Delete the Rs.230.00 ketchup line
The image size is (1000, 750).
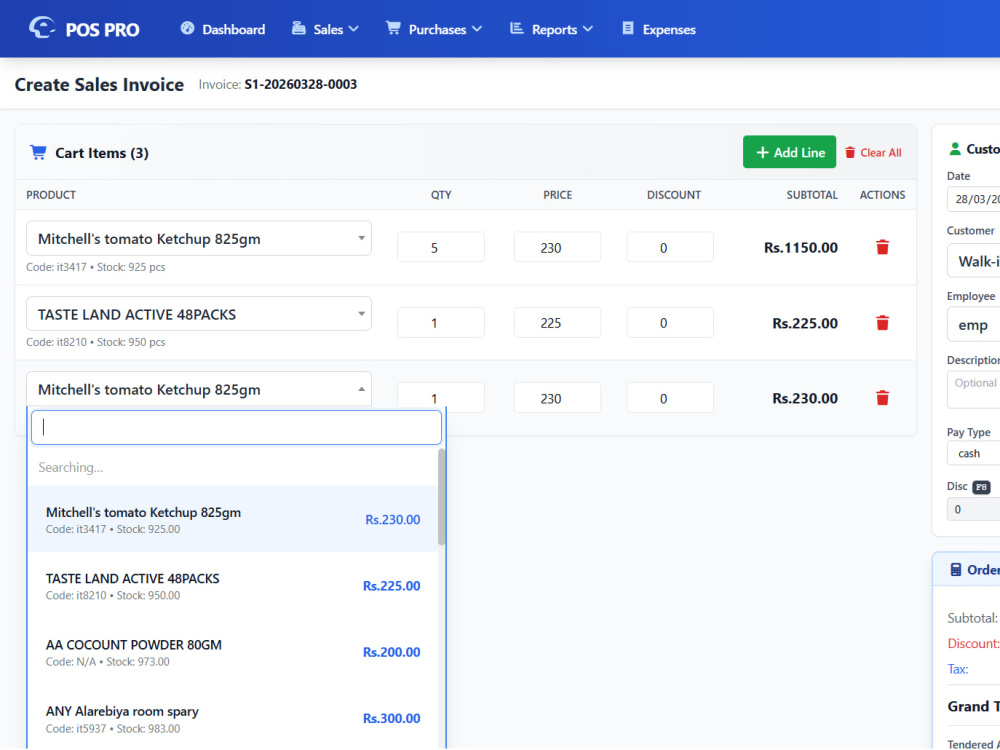pos(883,398)
